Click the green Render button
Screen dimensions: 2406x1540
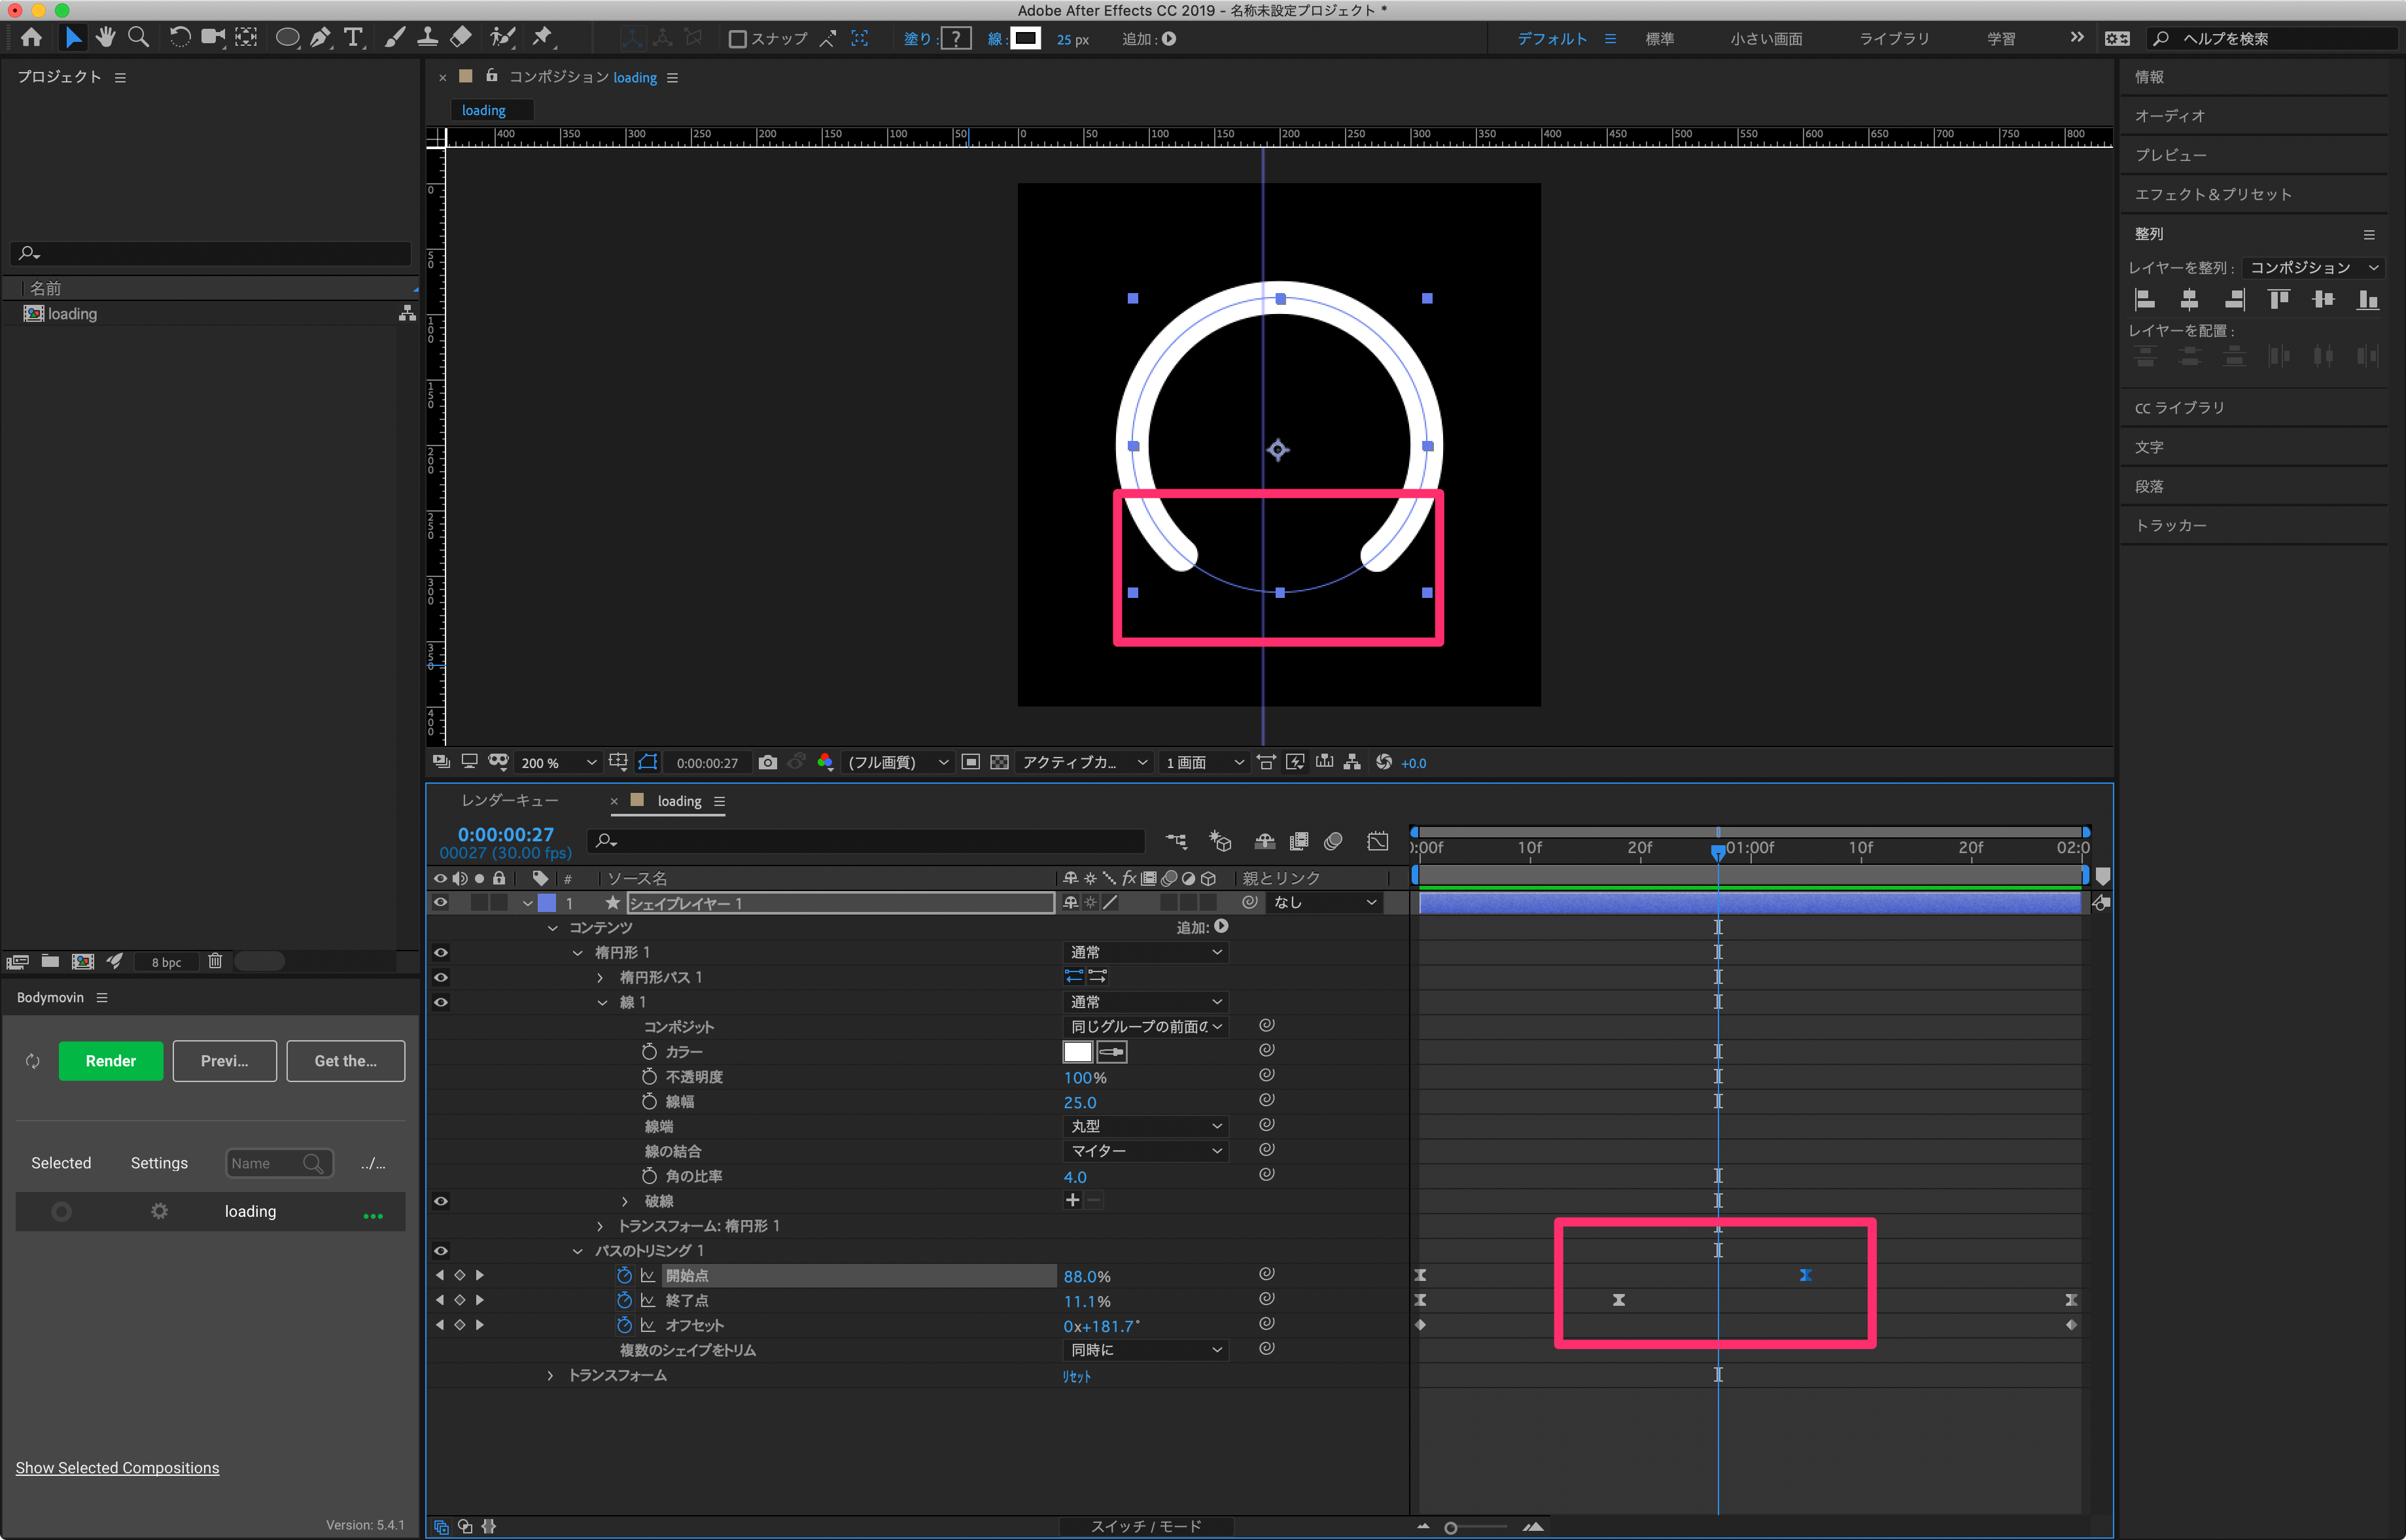(111, 1062)
